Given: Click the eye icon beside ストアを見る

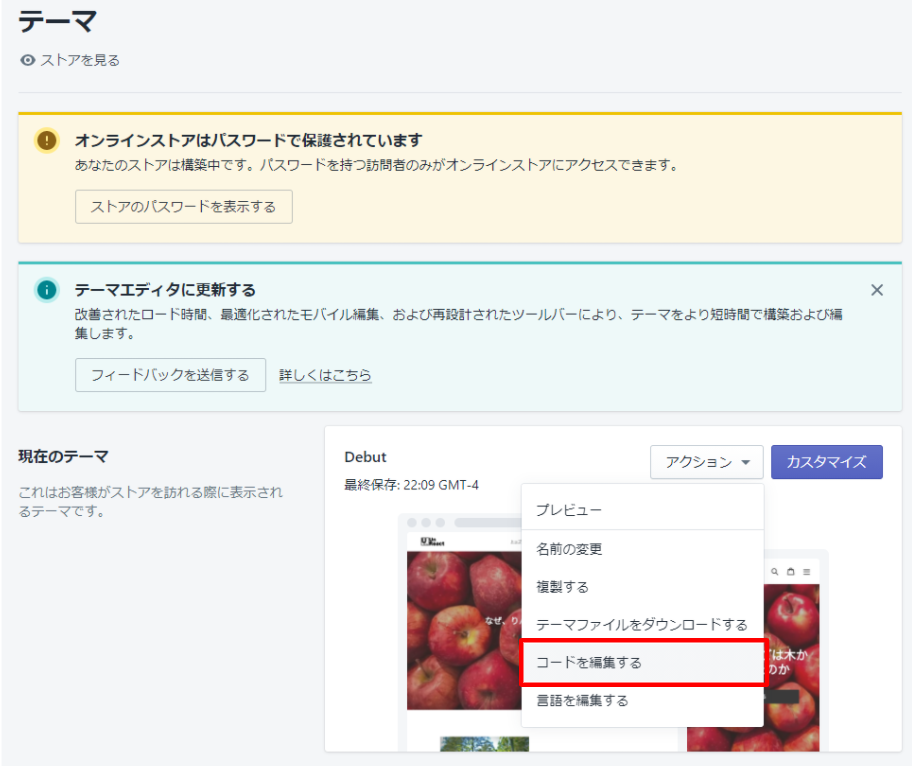Looking at the screenshot, I should 27,60.
